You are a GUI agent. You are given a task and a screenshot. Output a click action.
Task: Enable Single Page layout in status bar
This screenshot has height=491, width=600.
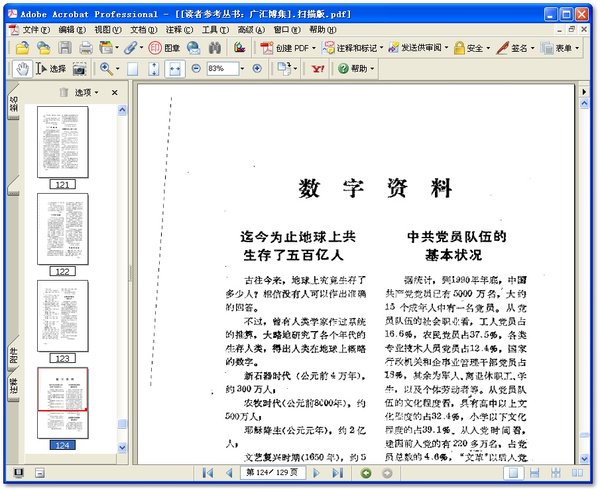click(514, 473)
